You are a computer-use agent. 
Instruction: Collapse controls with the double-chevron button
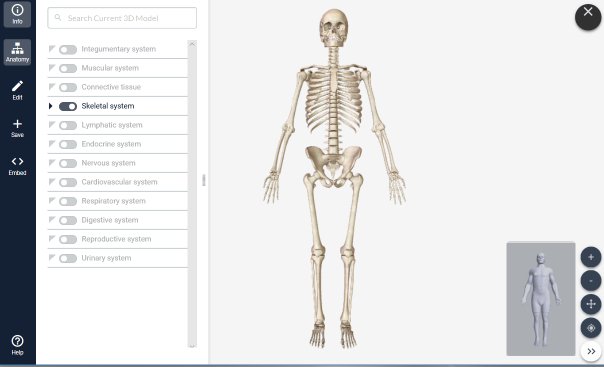pos(591,351)
